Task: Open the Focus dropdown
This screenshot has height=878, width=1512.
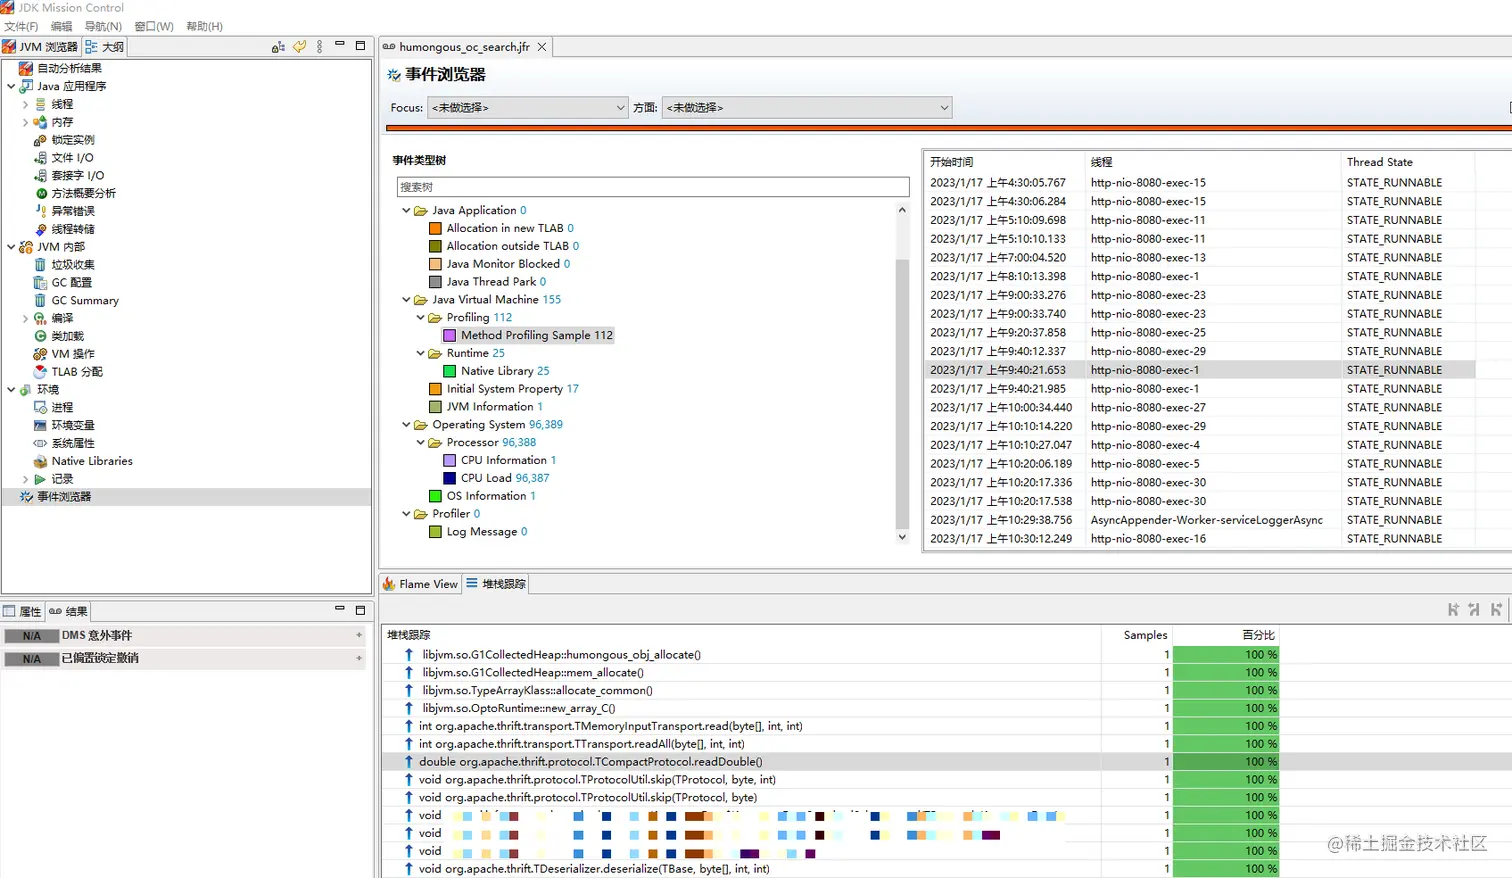Action: click(527, 107)
